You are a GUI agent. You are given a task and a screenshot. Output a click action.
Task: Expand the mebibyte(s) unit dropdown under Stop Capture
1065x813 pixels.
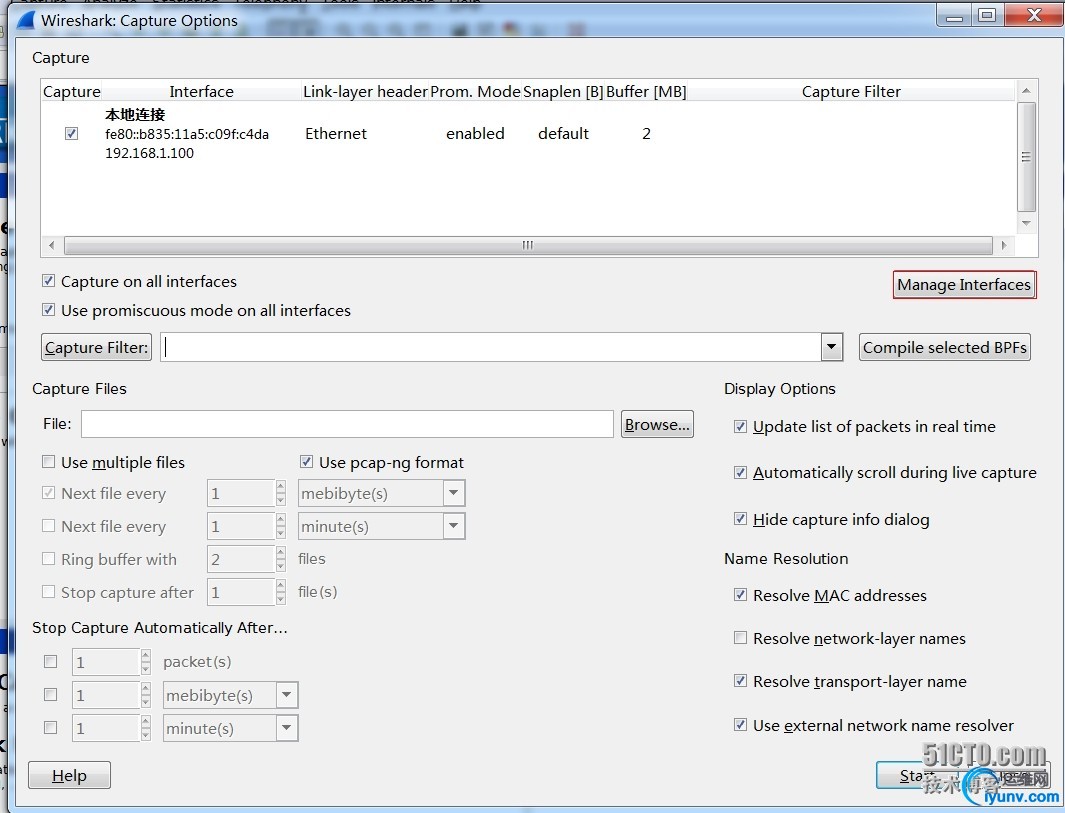click(x=286, y=695)
